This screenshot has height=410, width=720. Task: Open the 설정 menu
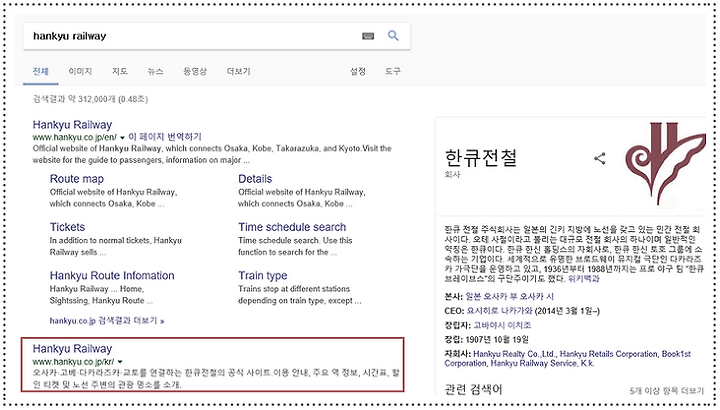coord(358,71)
